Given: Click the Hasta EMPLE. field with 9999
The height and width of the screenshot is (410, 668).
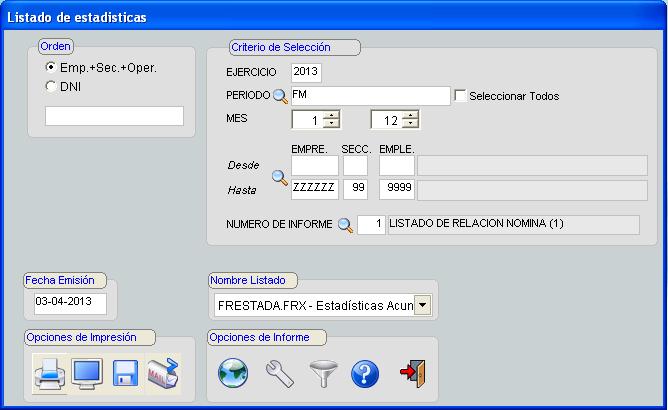Looking at the screenshot, I should point(397,189).
